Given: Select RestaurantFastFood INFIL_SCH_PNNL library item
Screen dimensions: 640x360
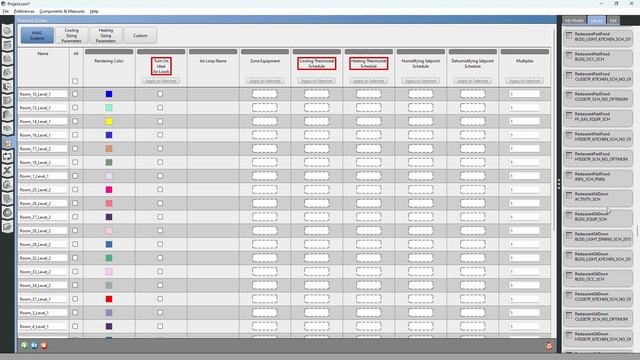Looking at the screenshot, I should [x=598, y=177].
